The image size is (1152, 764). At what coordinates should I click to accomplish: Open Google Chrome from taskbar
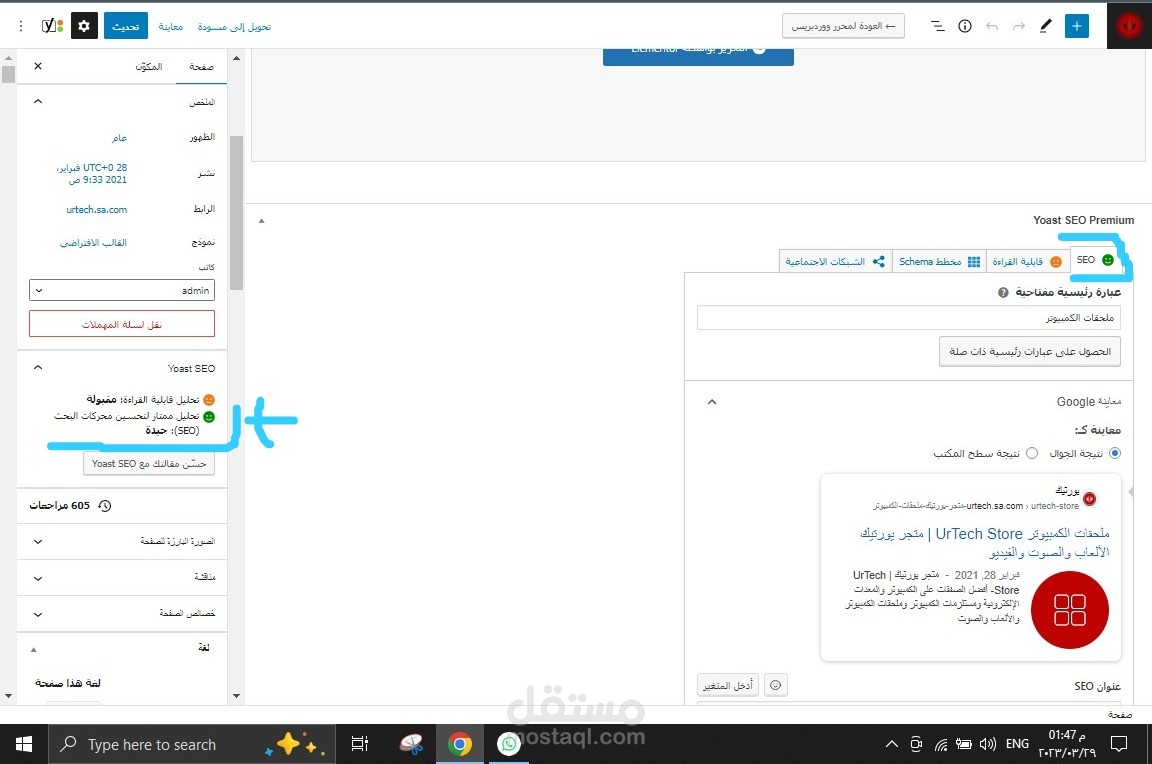(460, 744)
